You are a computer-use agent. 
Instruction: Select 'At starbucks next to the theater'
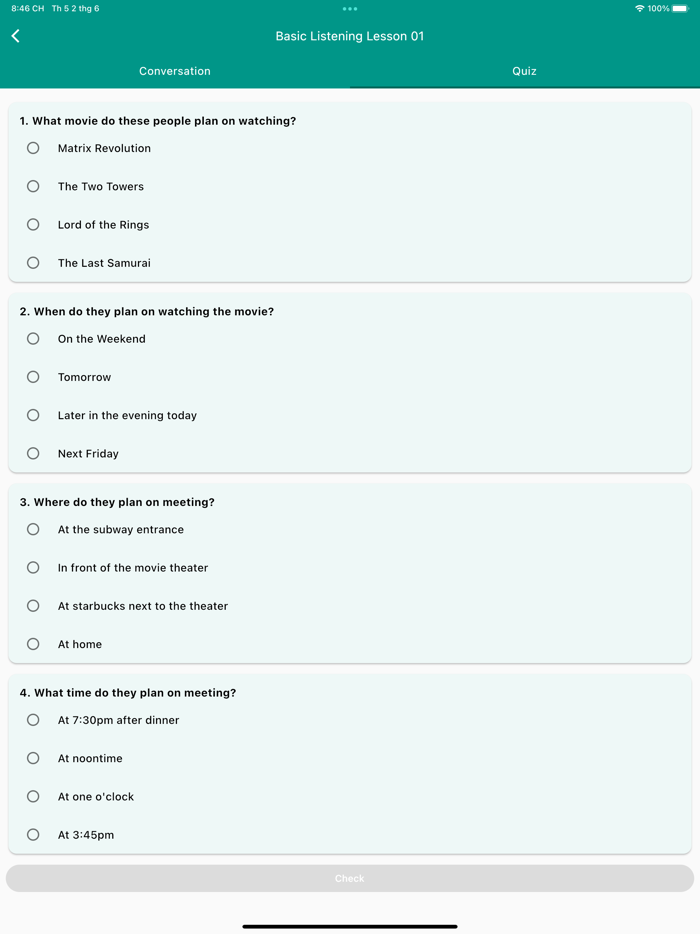pyautogui.click(x=32, y=605)
